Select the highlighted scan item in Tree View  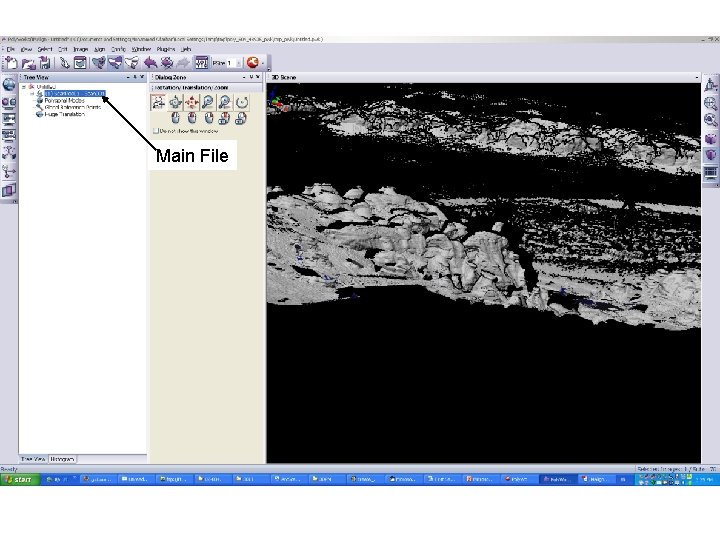(75, 94)
